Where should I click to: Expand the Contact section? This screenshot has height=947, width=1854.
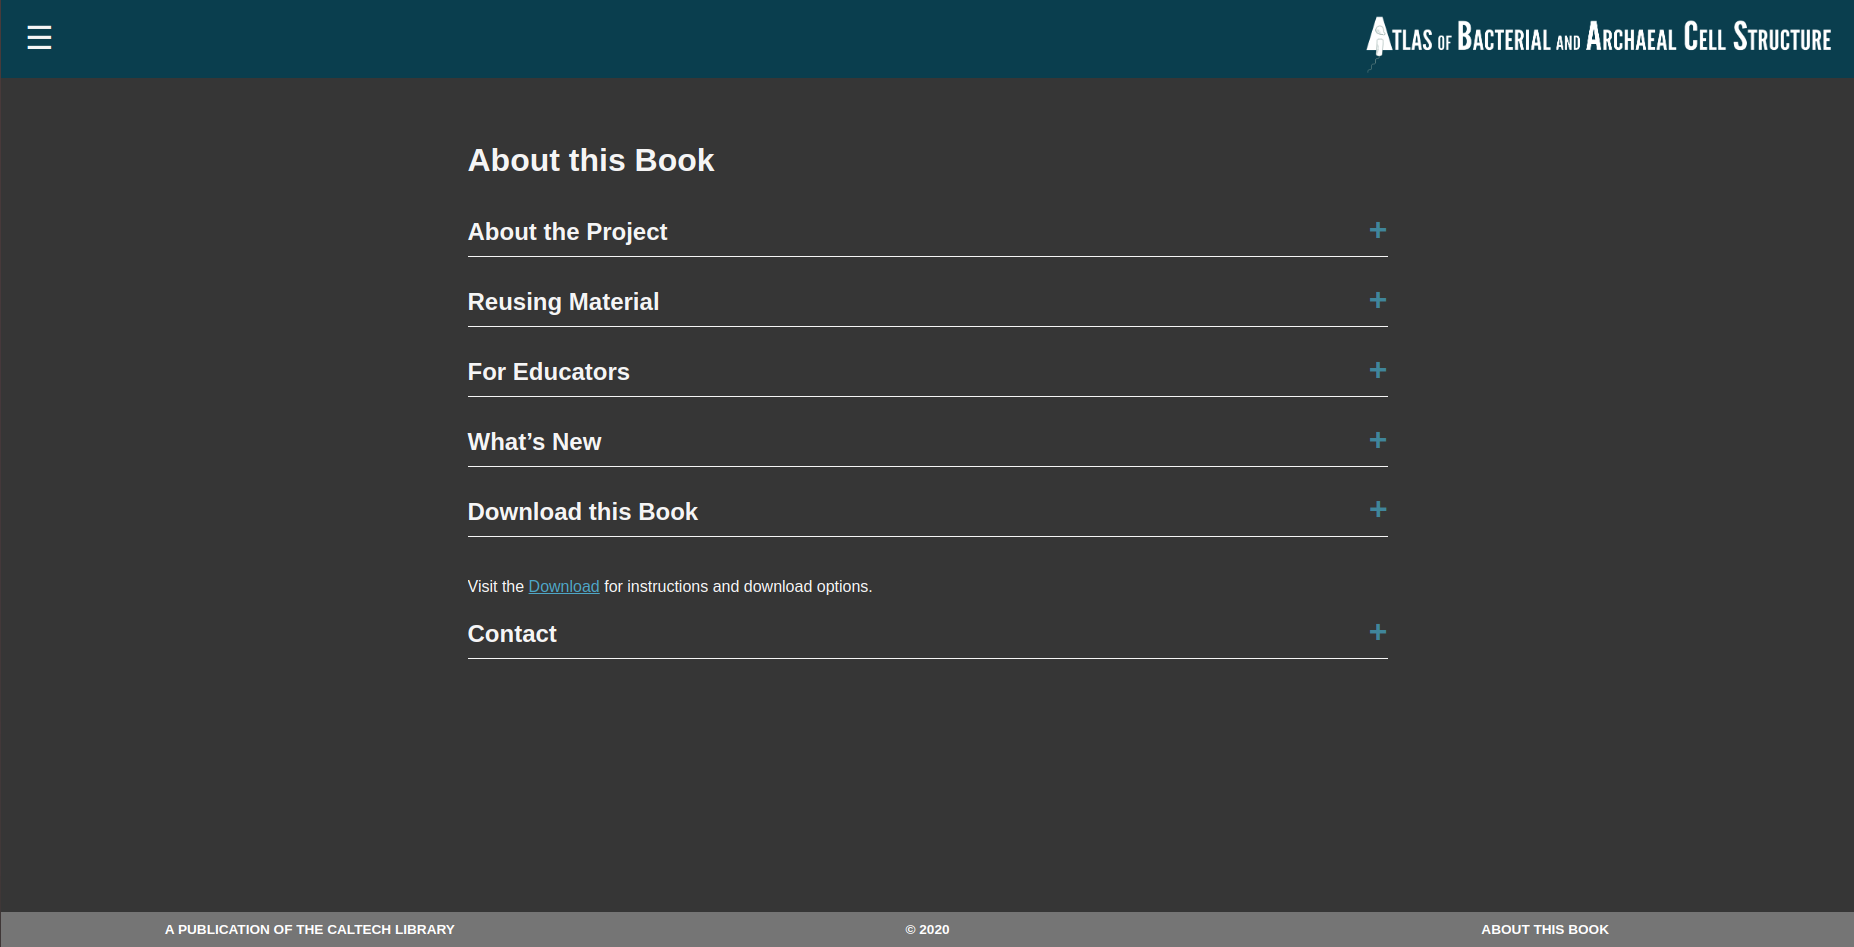point(511,633)
